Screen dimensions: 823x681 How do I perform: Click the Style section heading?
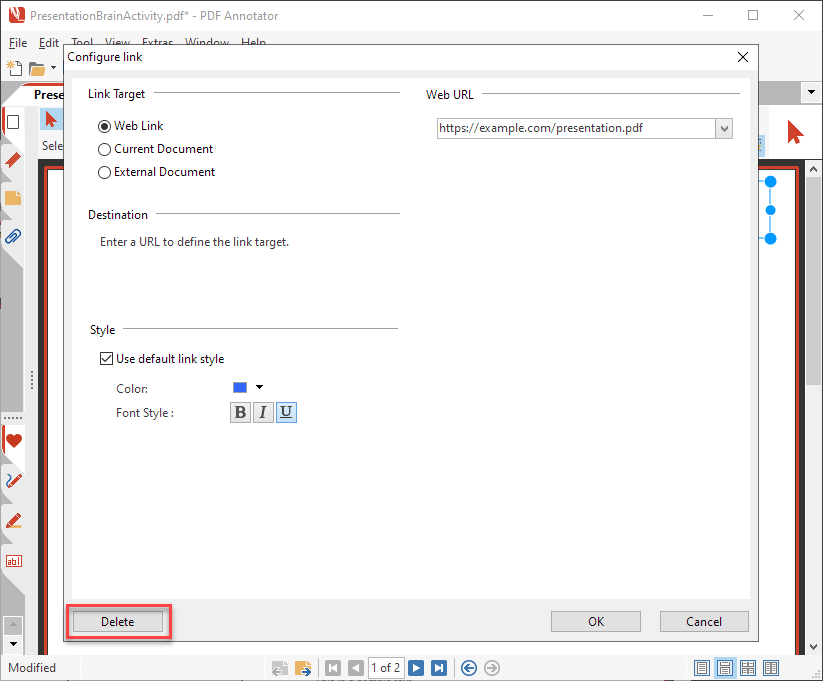point(102,330)
